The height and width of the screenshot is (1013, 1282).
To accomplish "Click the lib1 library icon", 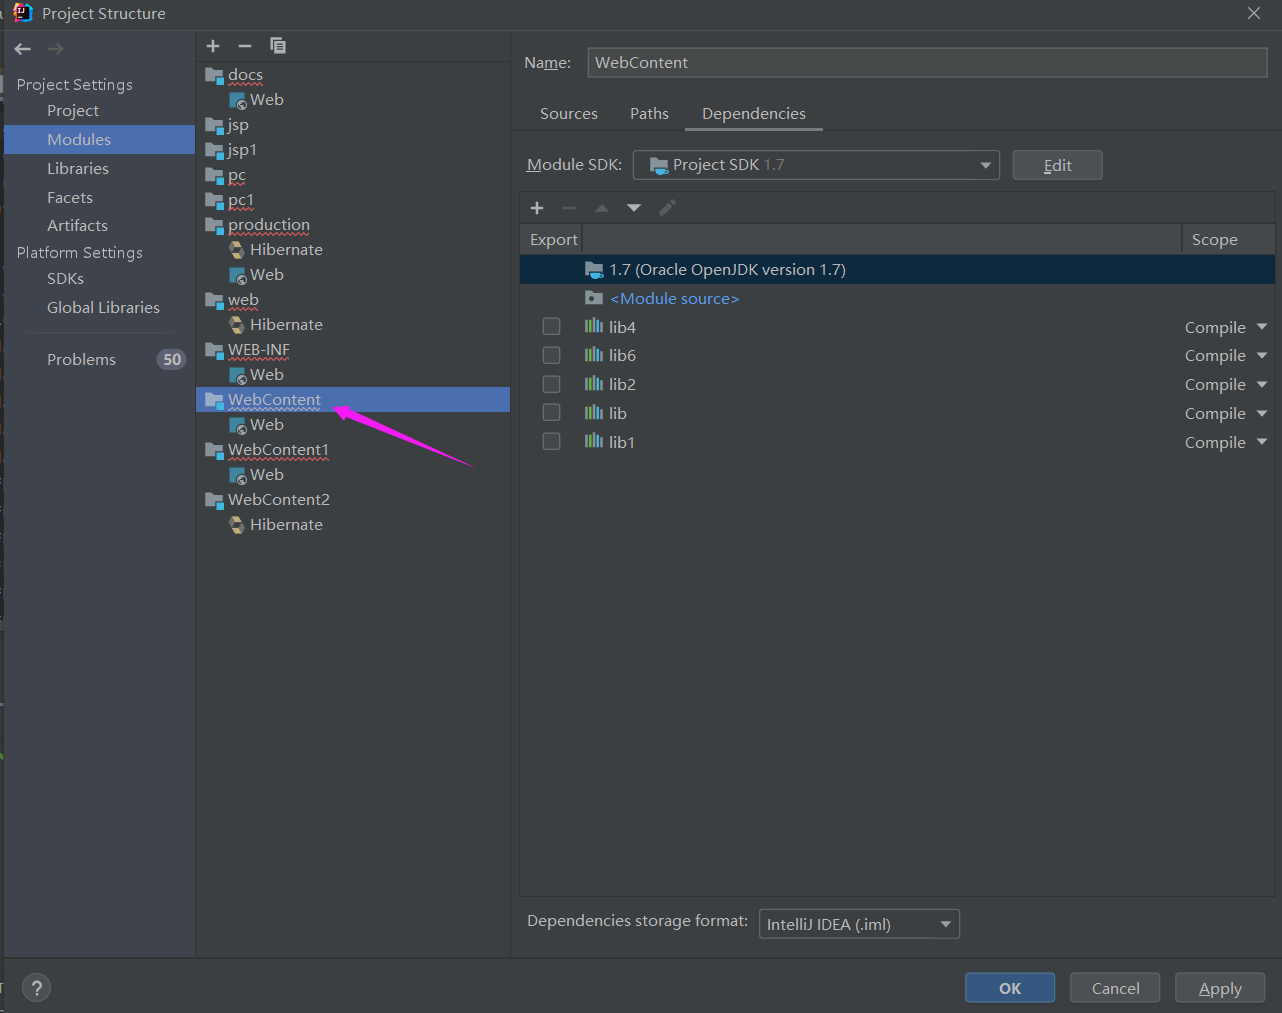I will pyautogui.click(x=594, y=441).
